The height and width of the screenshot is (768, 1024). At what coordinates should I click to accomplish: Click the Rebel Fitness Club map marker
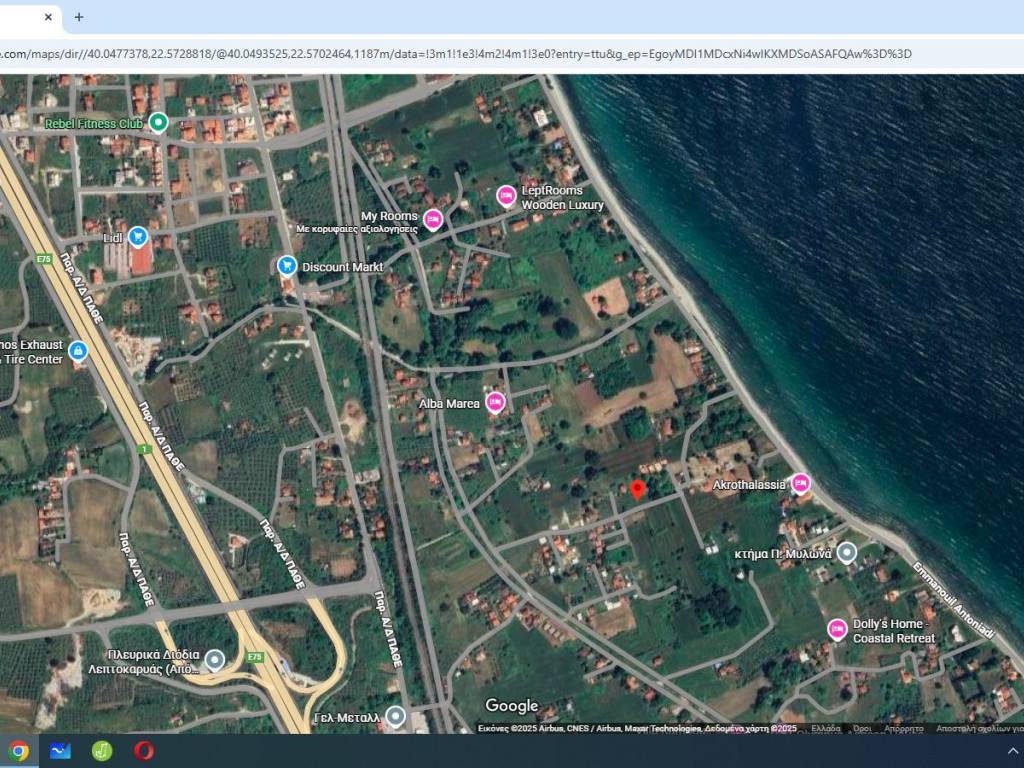point(157,123)
